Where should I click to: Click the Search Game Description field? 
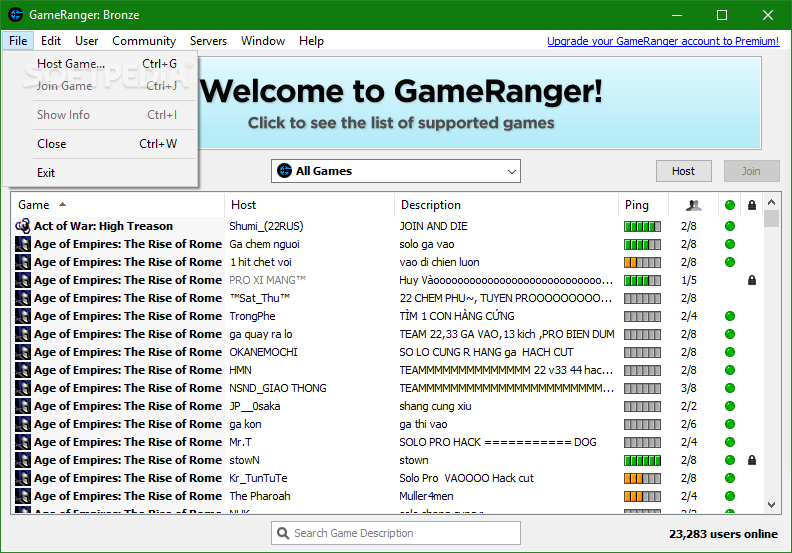tap(395, 533)
